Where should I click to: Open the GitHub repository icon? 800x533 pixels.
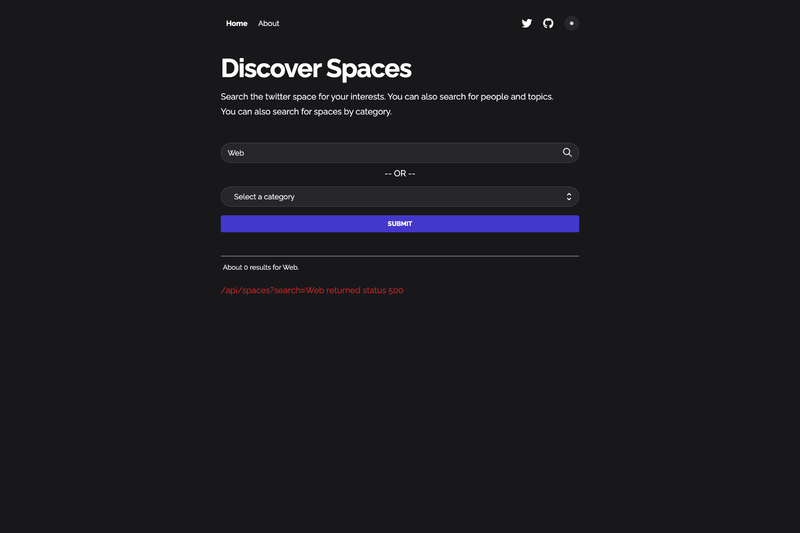tap(548, 23)
